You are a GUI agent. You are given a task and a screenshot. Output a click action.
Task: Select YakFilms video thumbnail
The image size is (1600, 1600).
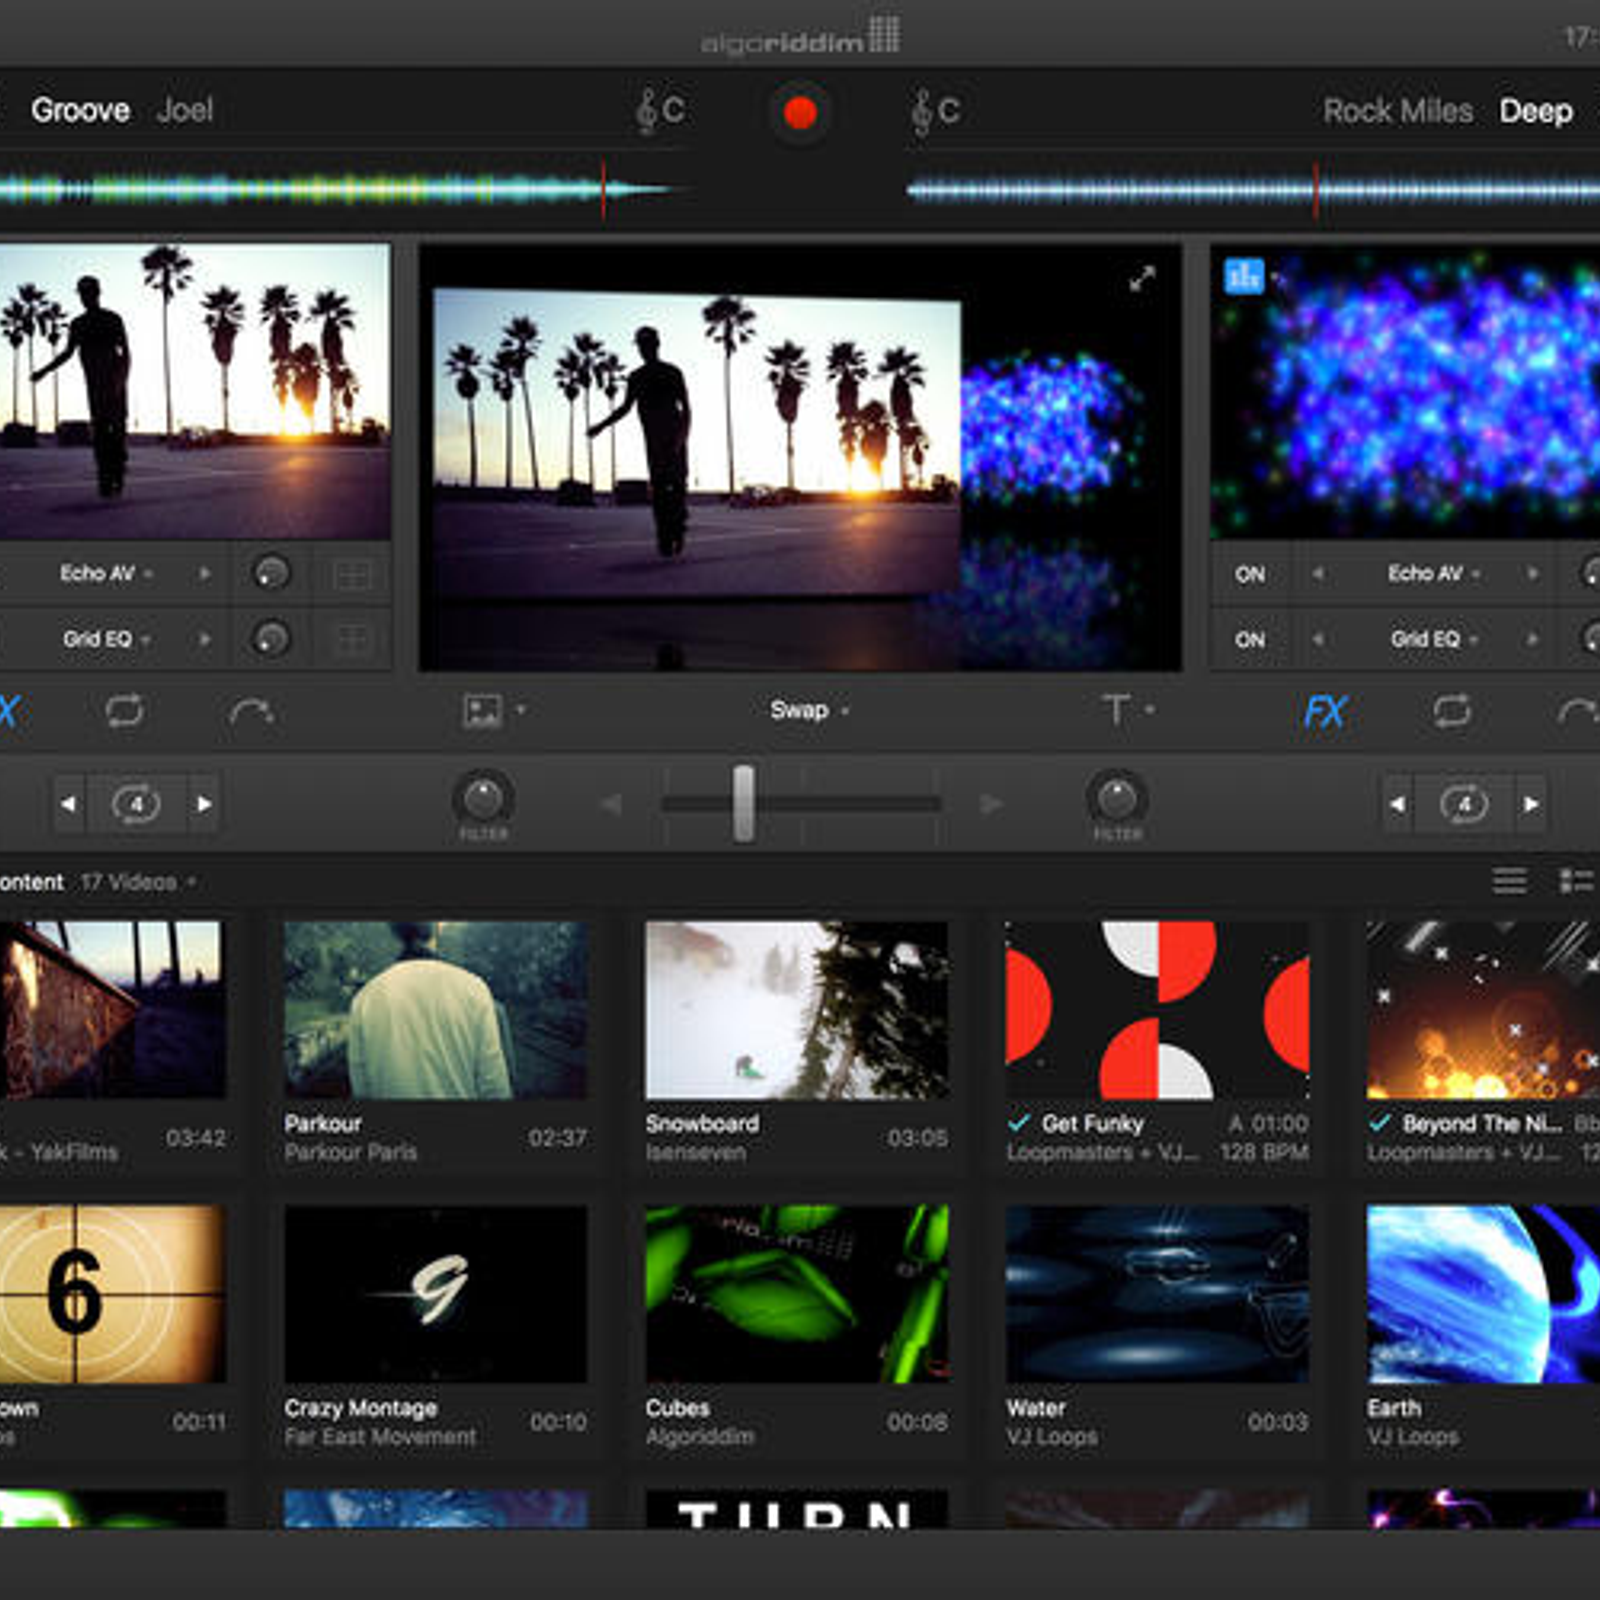(x=112, y=1010)
